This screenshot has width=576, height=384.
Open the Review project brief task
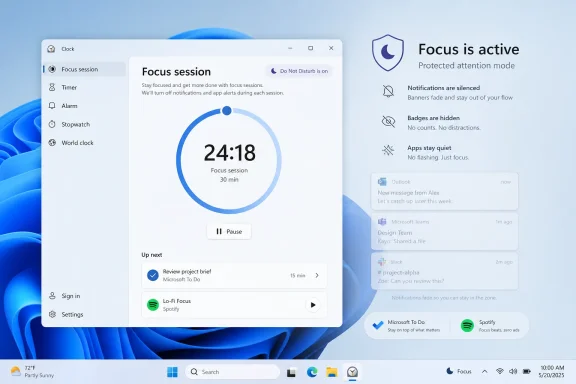pos(234,275)
